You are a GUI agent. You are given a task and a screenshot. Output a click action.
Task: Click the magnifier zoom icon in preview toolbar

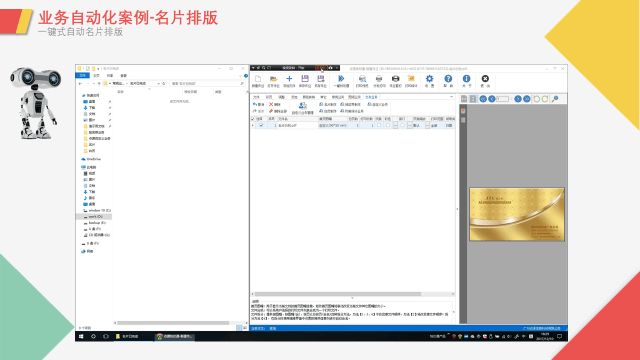555,99
